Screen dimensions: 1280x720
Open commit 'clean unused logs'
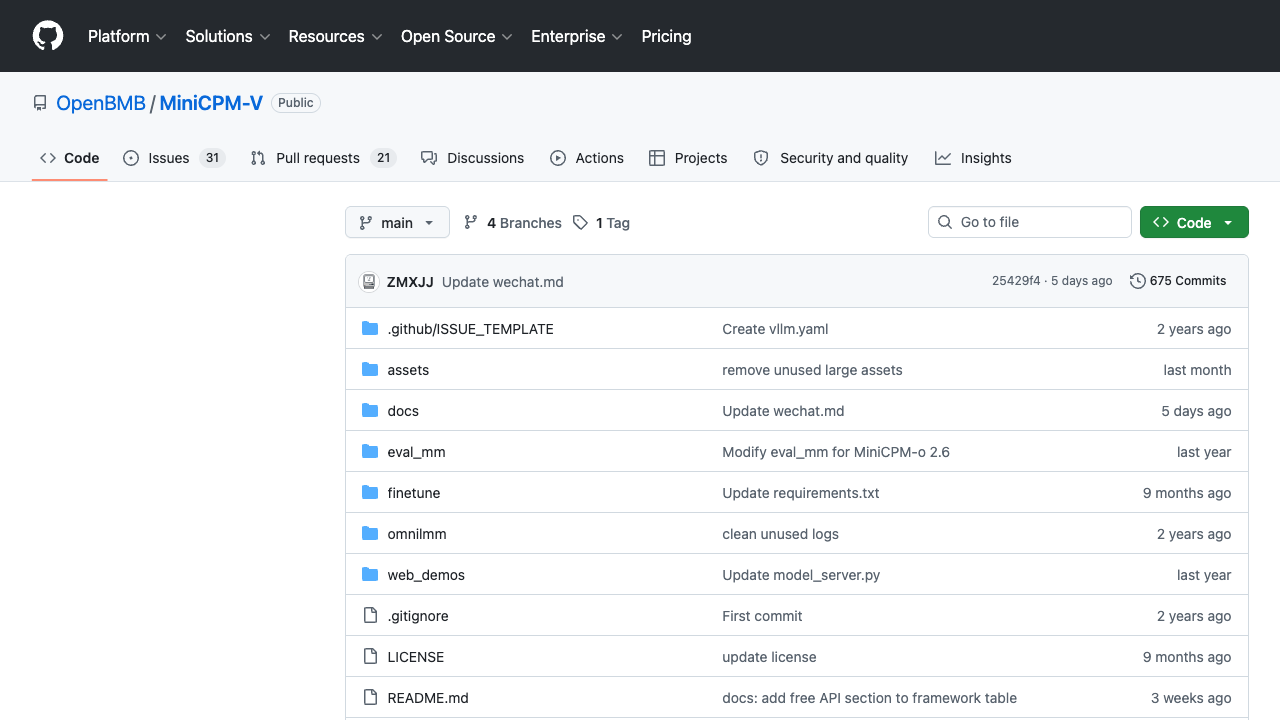coord(780,534)
